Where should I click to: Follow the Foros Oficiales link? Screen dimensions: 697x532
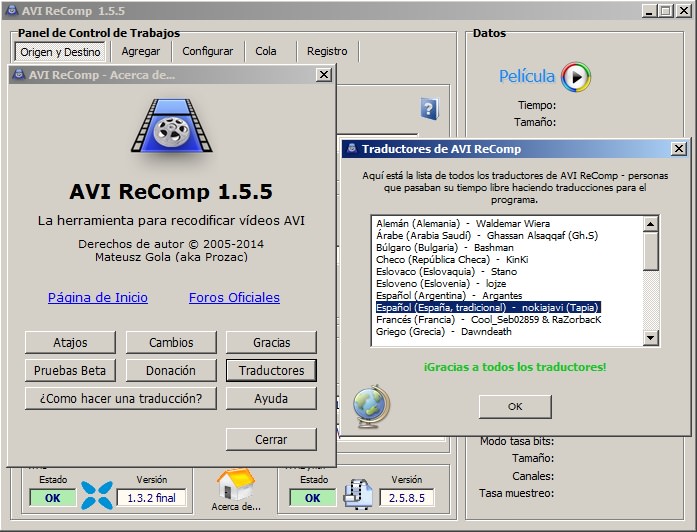coord(234,297)
